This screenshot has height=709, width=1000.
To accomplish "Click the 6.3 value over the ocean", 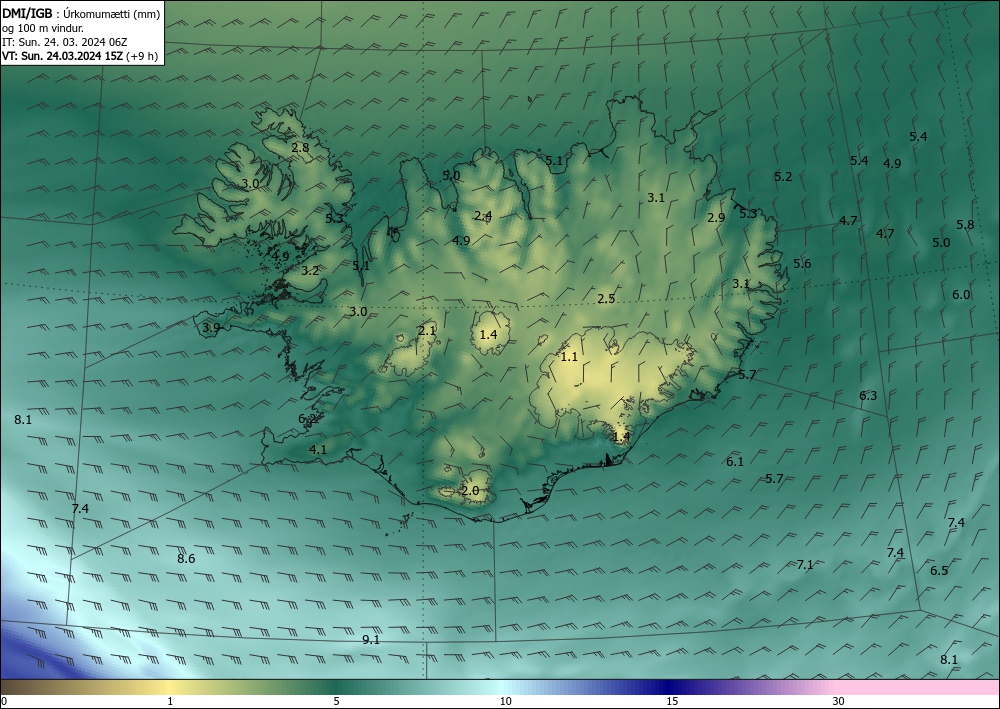I will click(868, 396).
